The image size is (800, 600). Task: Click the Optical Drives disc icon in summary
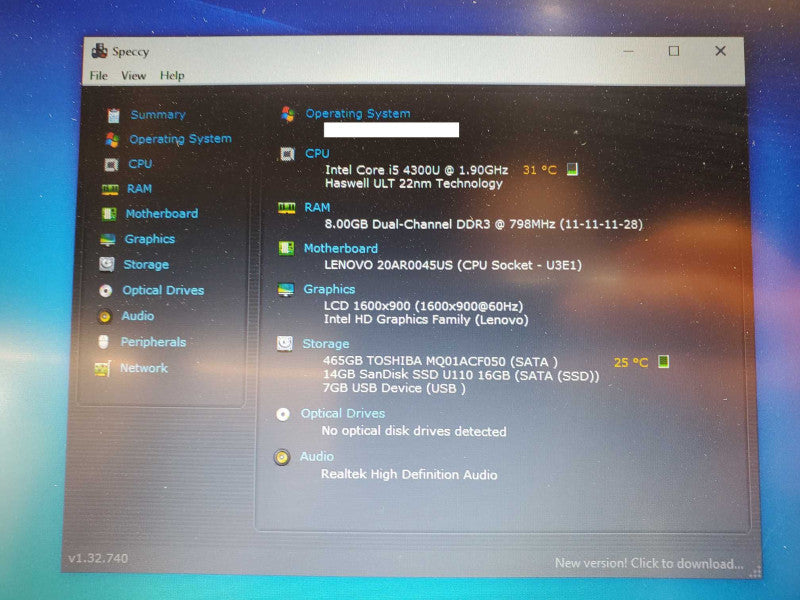283,414
